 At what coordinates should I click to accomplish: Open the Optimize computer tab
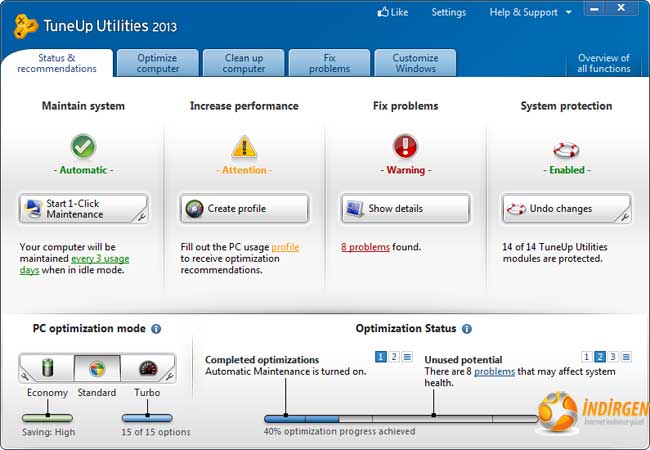coord(158,63)
